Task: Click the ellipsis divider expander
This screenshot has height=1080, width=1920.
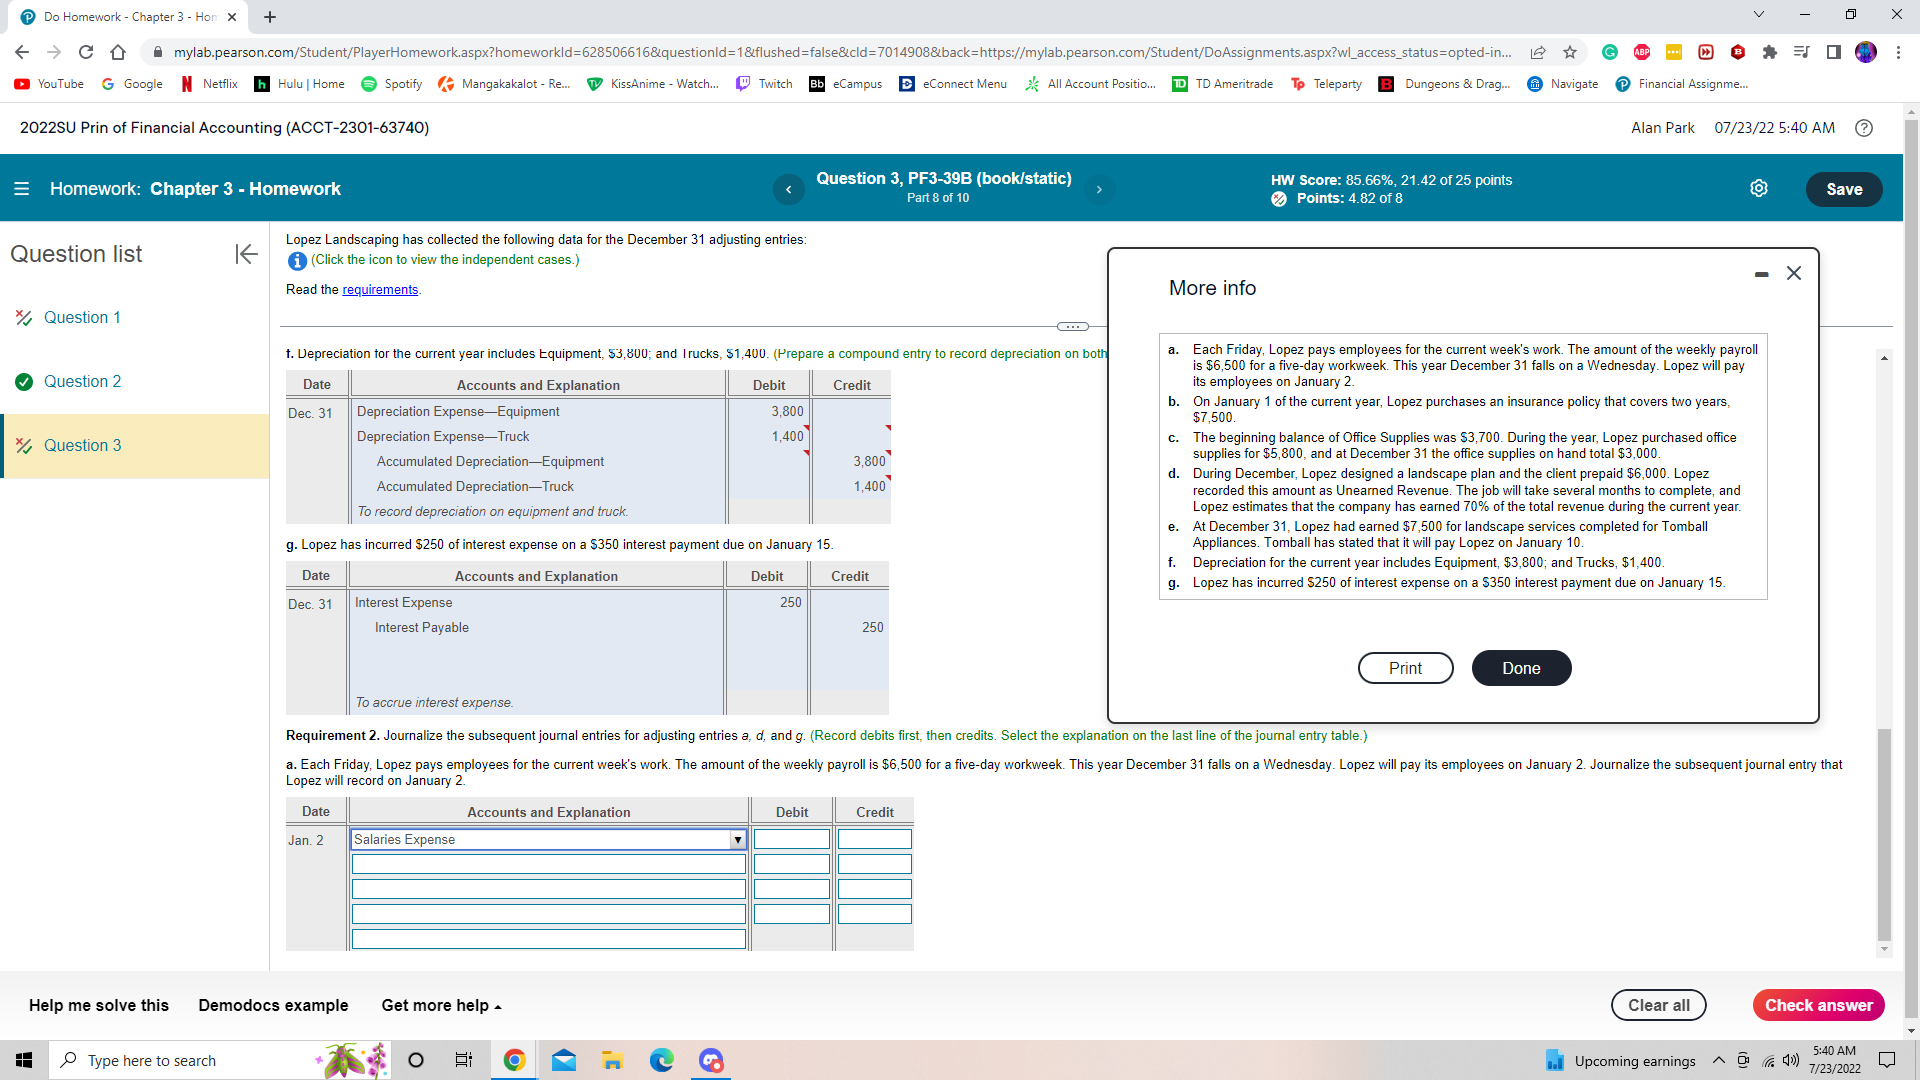Action: tap(1072, 326)
